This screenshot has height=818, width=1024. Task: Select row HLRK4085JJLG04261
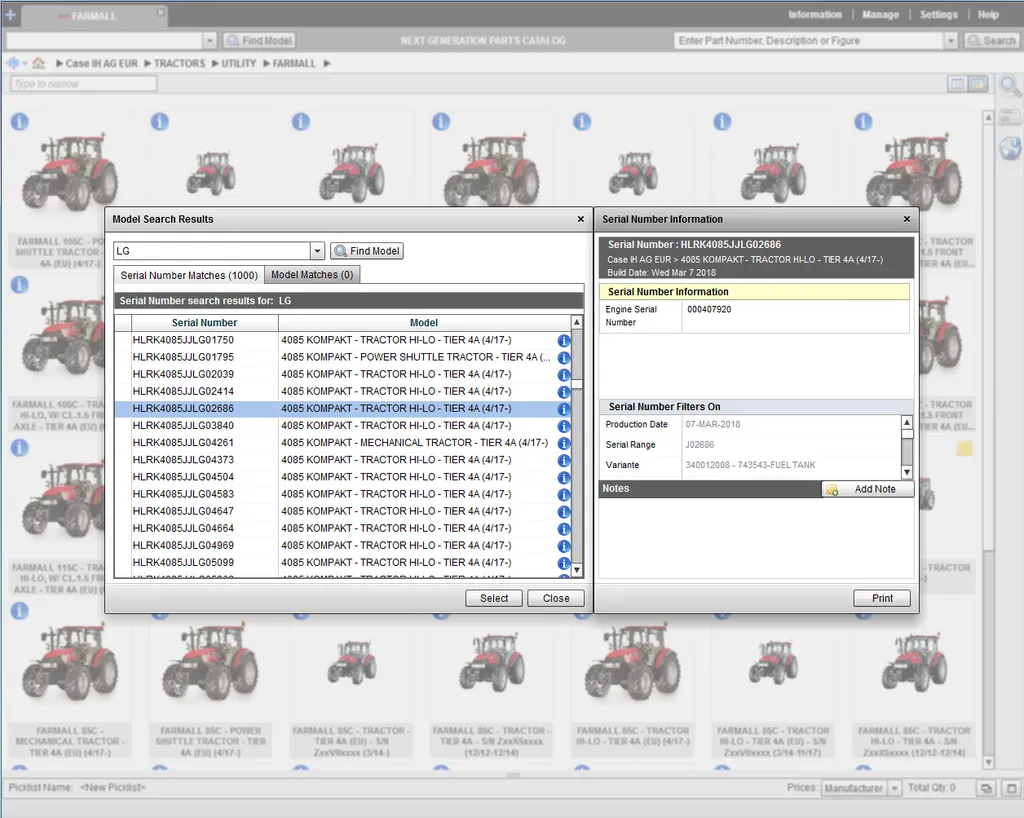342,443
